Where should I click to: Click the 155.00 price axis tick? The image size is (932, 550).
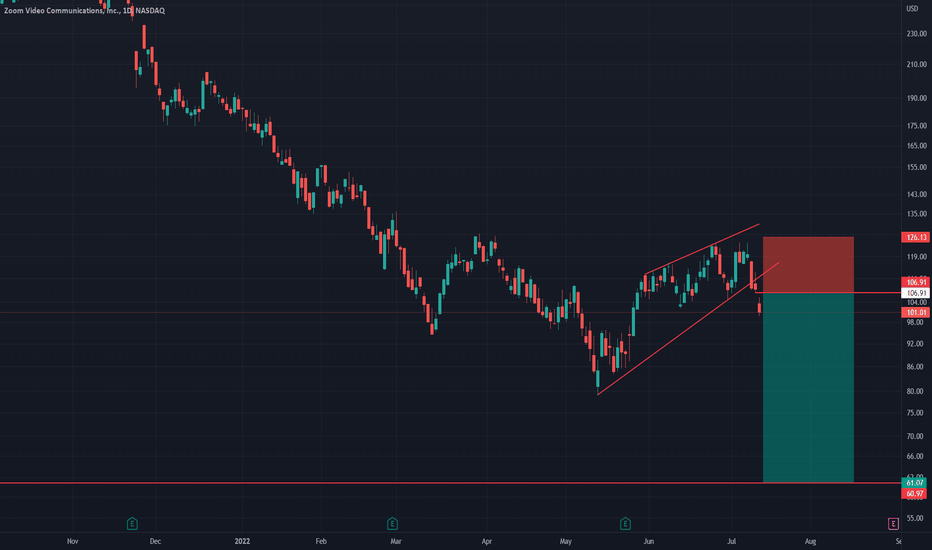point(917,168)
